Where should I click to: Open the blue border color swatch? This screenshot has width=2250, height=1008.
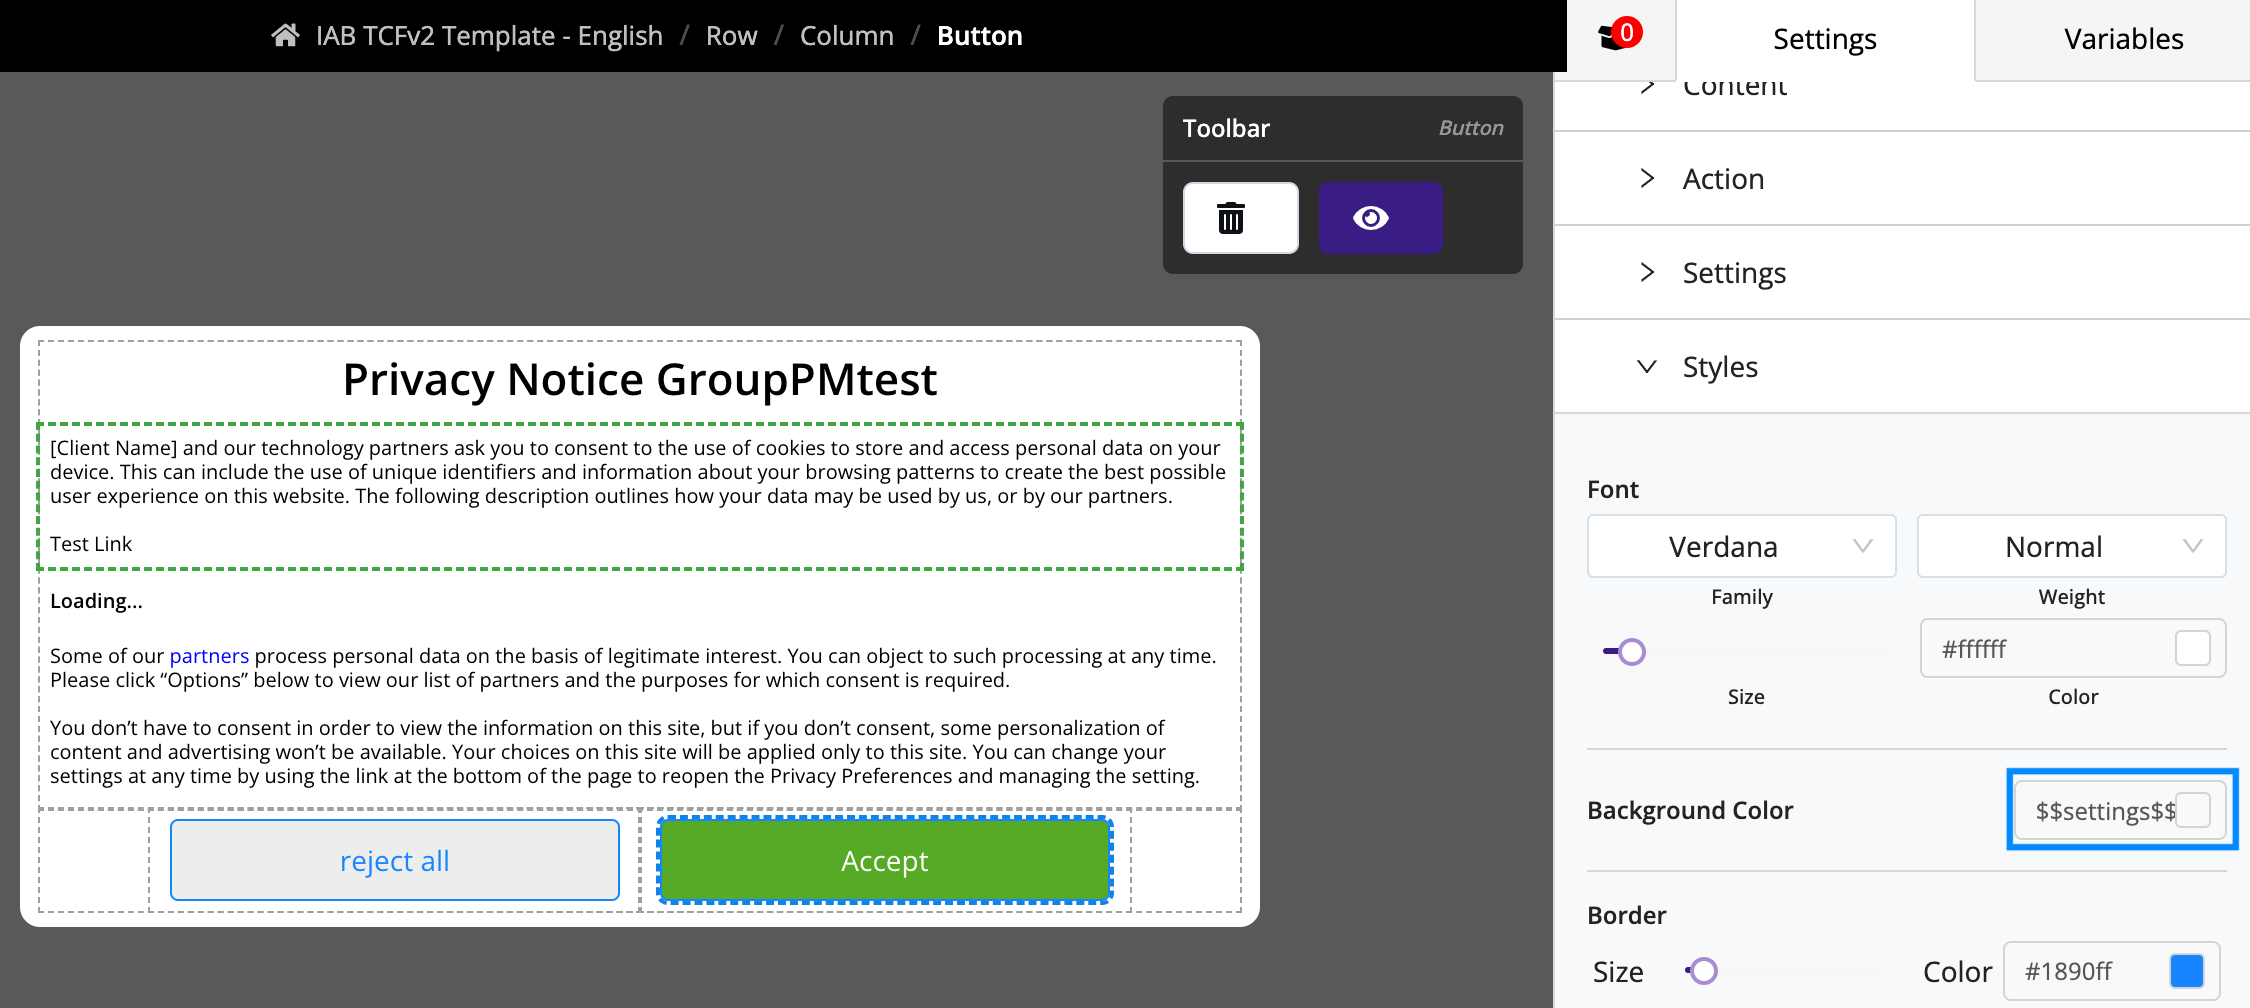tap(2187, 971)
